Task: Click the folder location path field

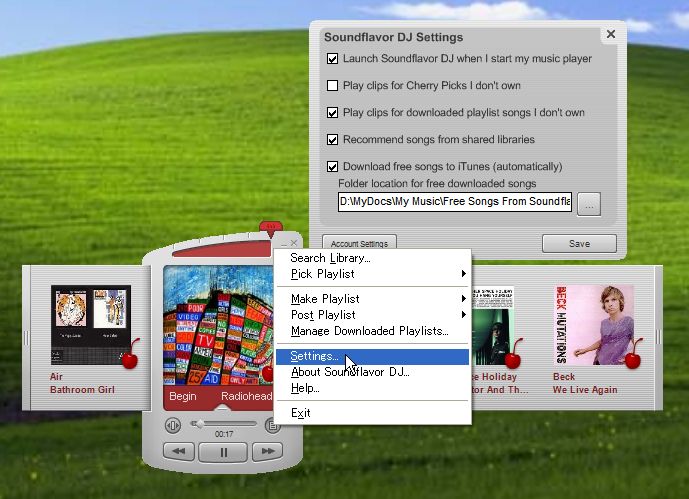Action: (x=455, y=202)
